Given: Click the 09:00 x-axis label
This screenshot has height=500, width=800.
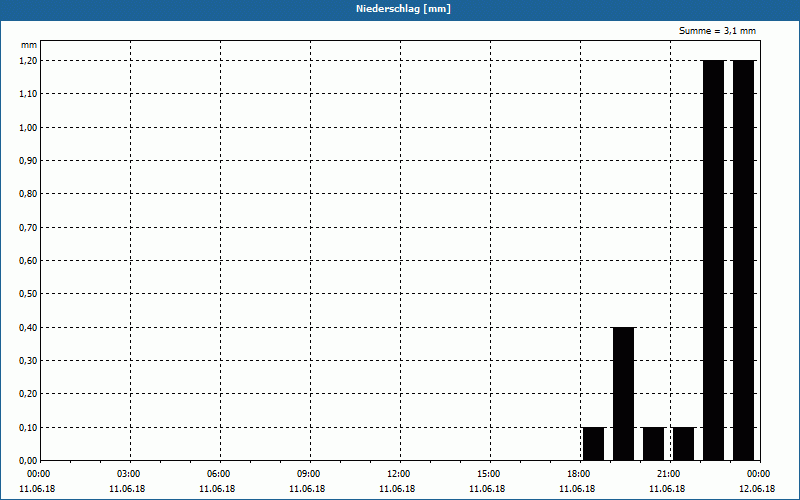Looking at the screenshot, I should click(x=309, y=474).
